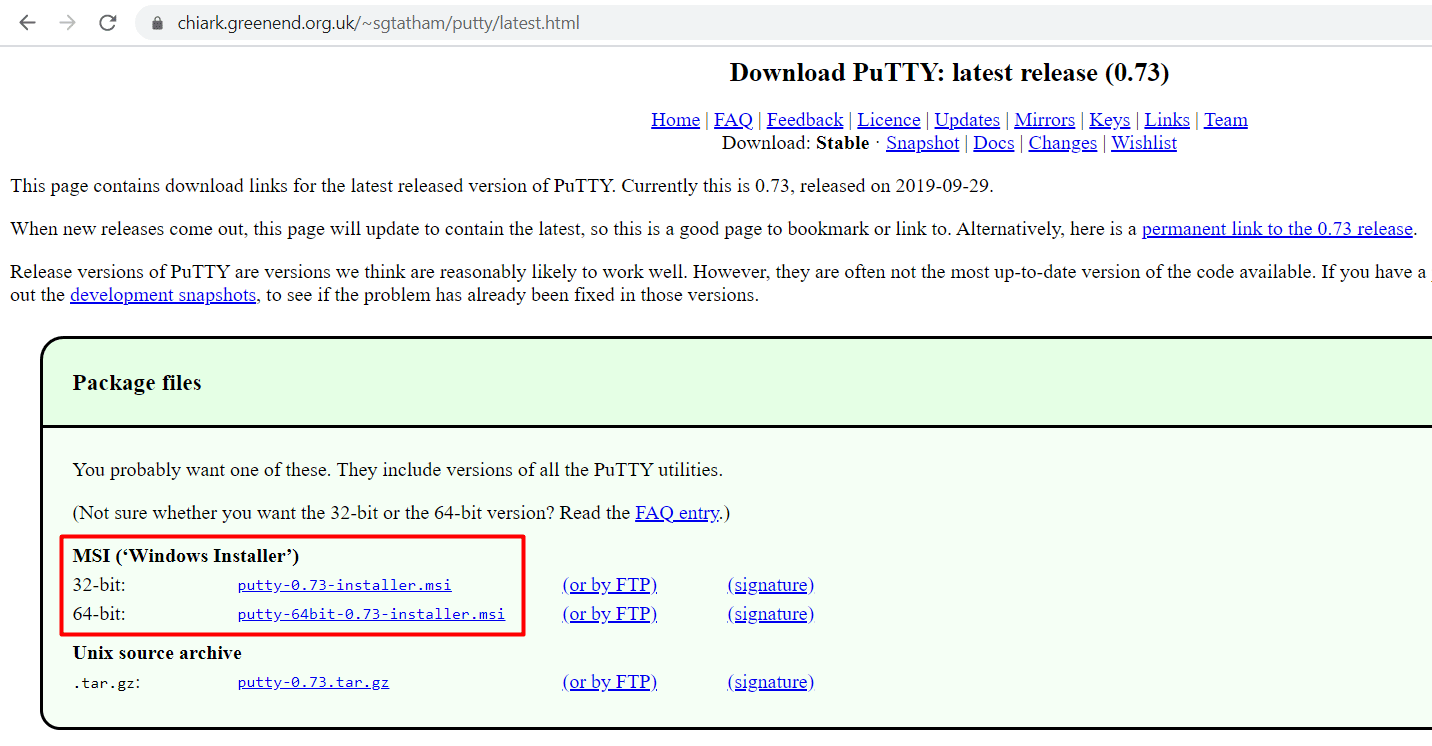Open the Docs link
Viewport: 1432px width, 746px height.
993,143
